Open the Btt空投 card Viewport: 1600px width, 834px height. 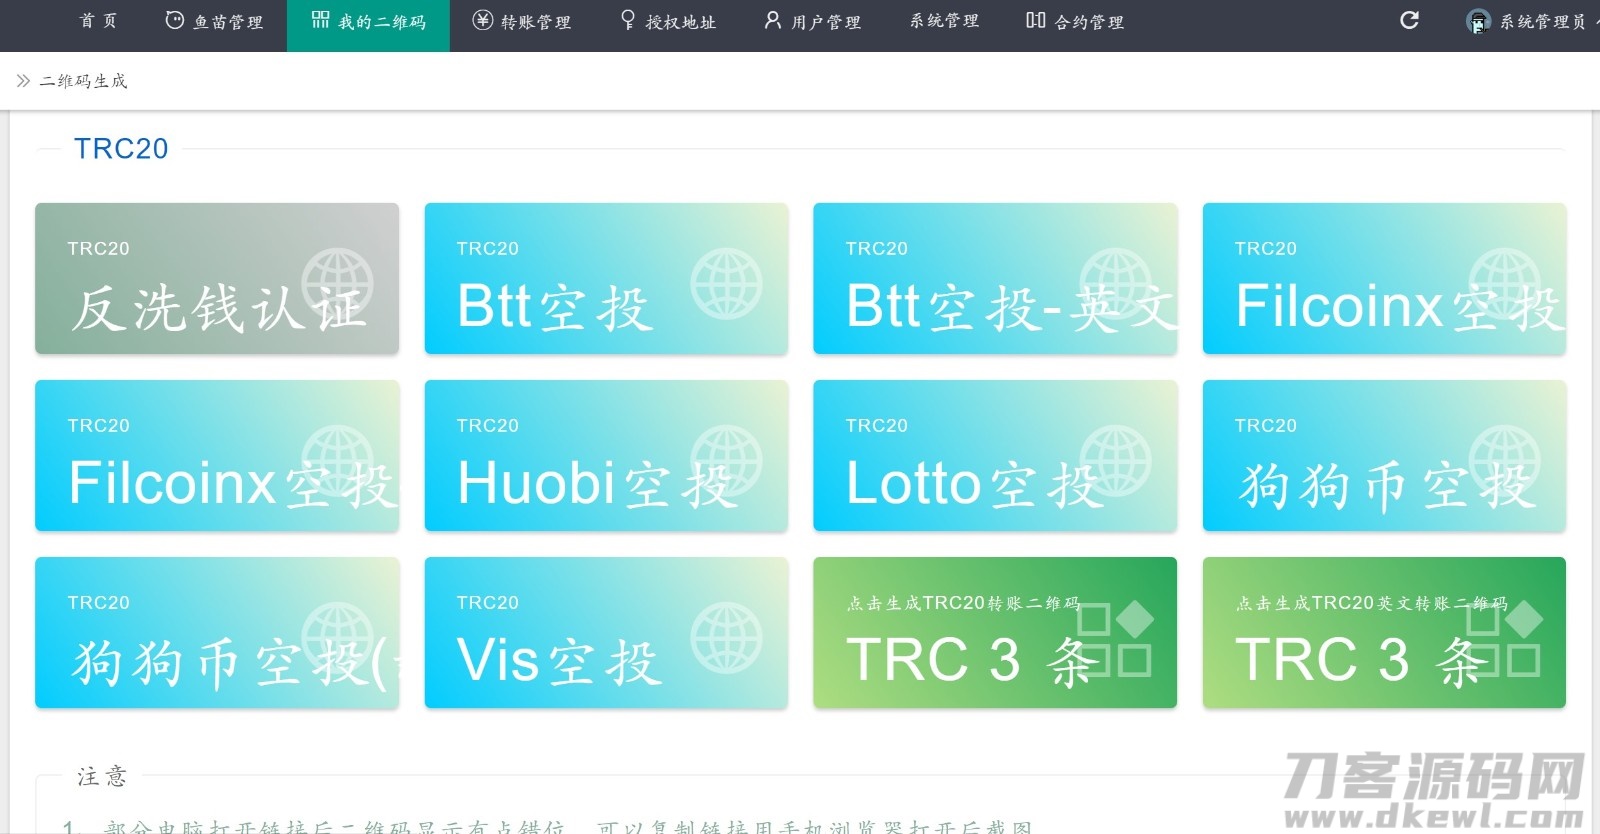point(606,279)
